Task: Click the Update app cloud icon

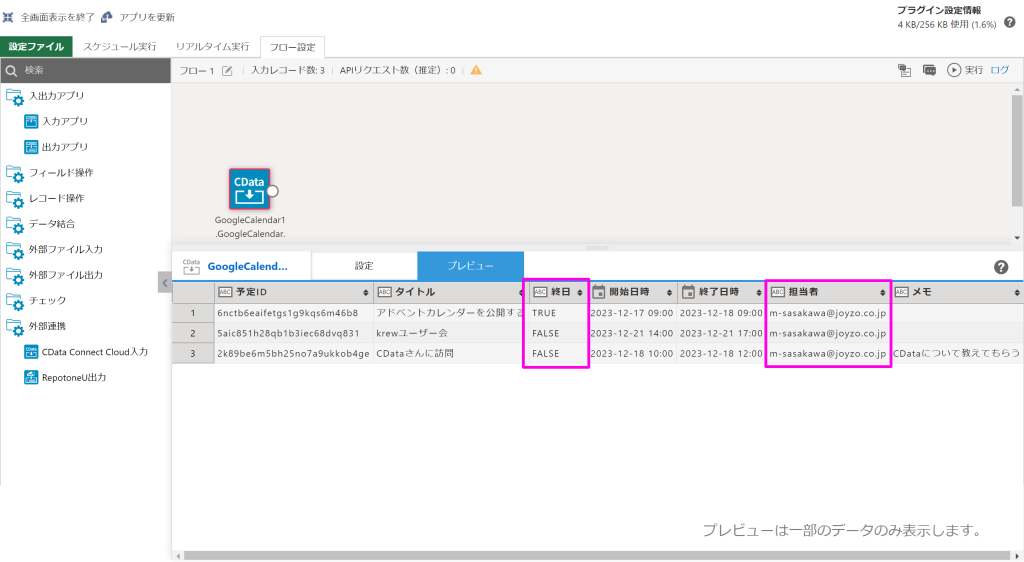Action: point(106,17)
